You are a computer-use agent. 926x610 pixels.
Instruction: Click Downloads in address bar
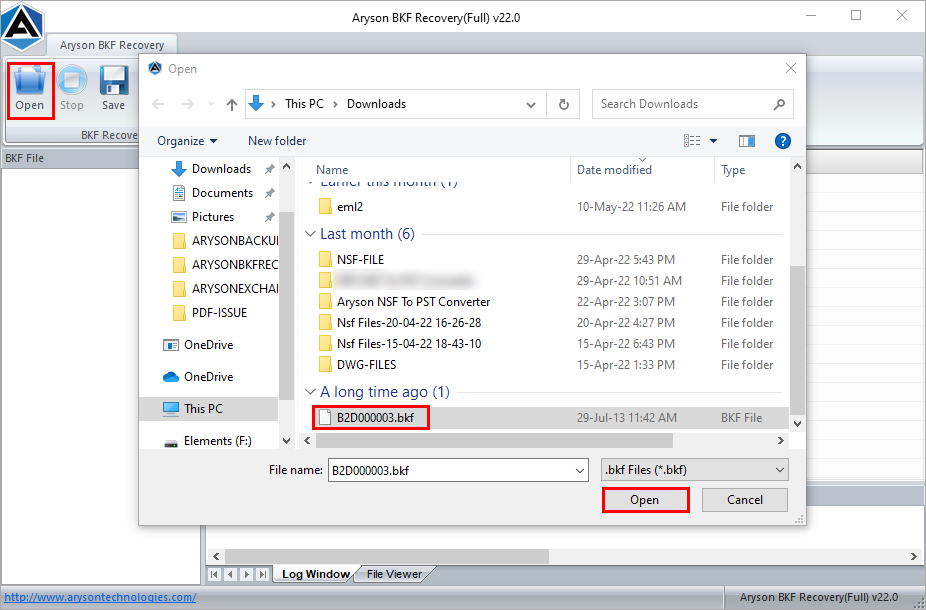pyautogui.click(x=376, y=104)
